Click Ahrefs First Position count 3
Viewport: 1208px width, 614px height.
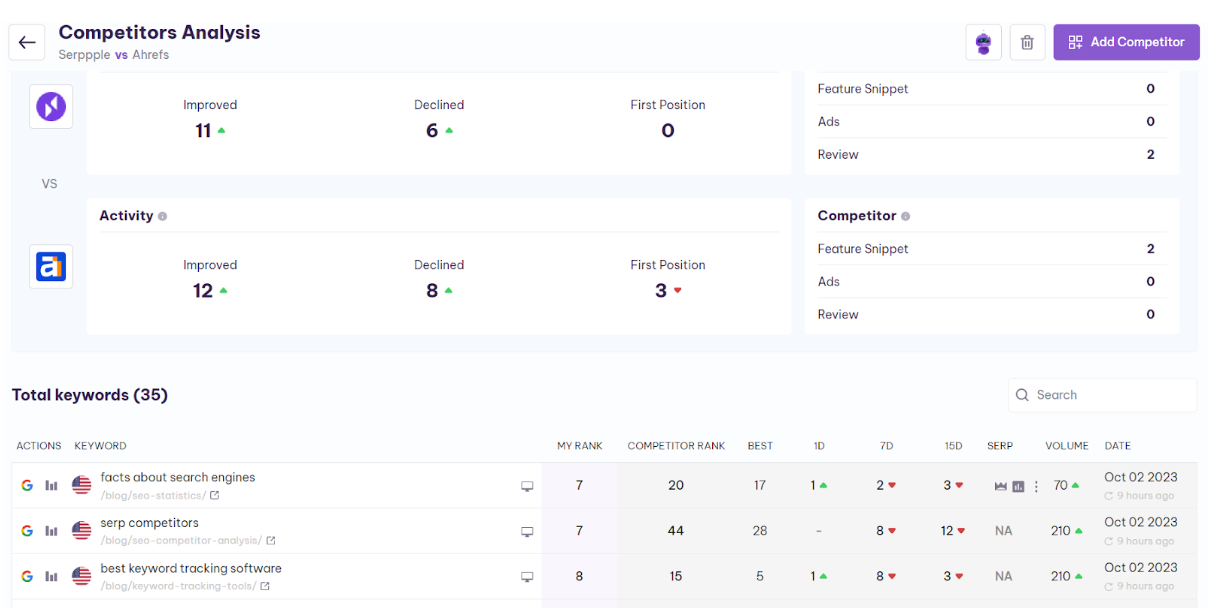coord(661,291)
